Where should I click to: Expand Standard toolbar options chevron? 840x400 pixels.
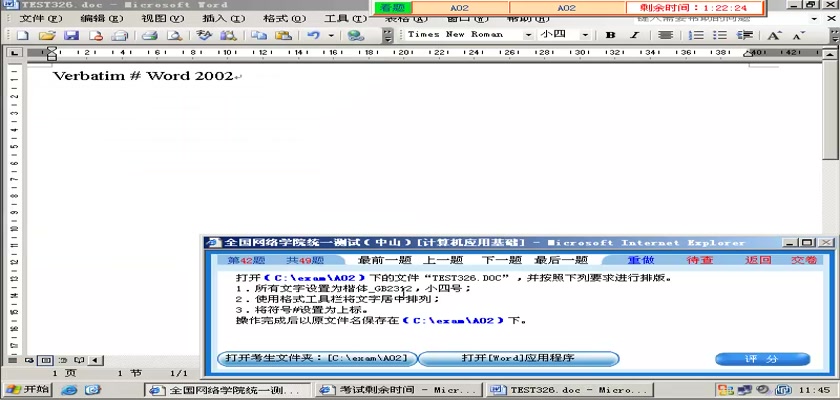pos(388,36)
